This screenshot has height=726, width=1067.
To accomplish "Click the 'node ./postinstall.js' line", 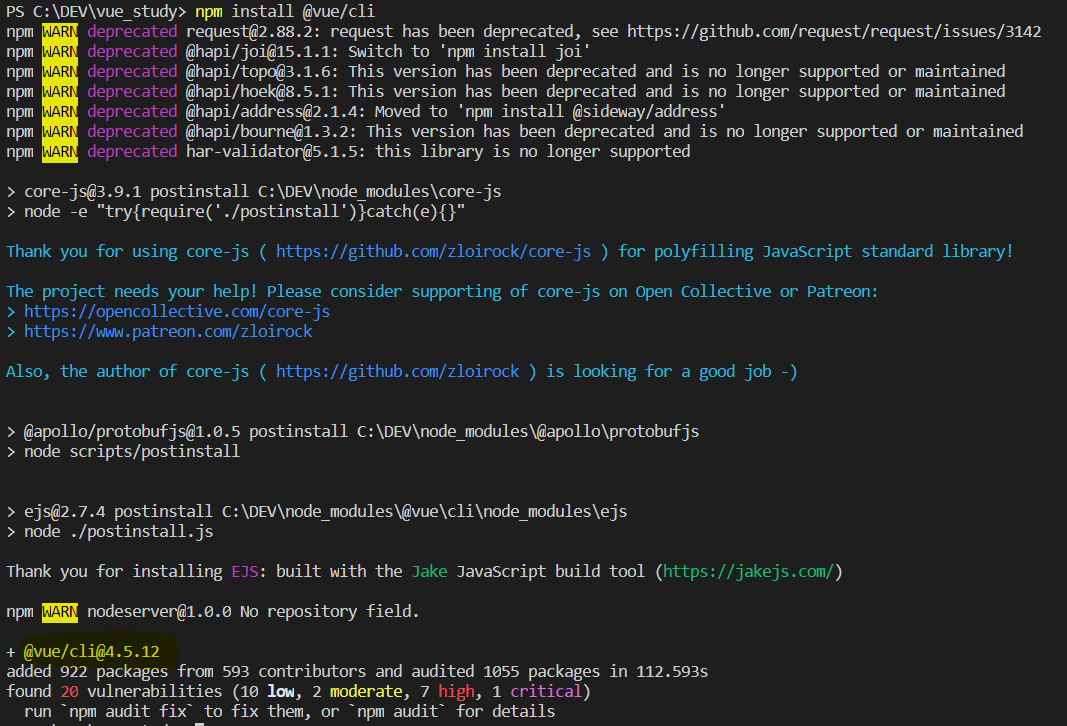I will (110, 532).
